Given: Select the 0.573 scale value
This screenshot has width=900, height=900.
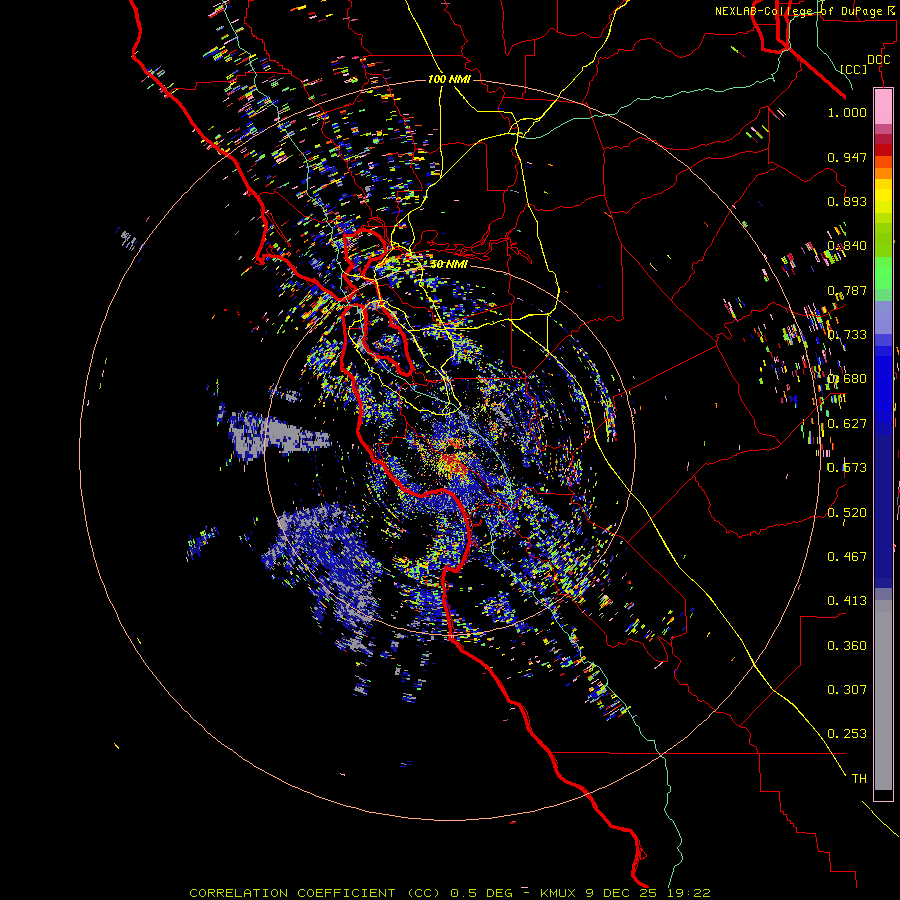Looking at the screenshot, I should [847, 468].
